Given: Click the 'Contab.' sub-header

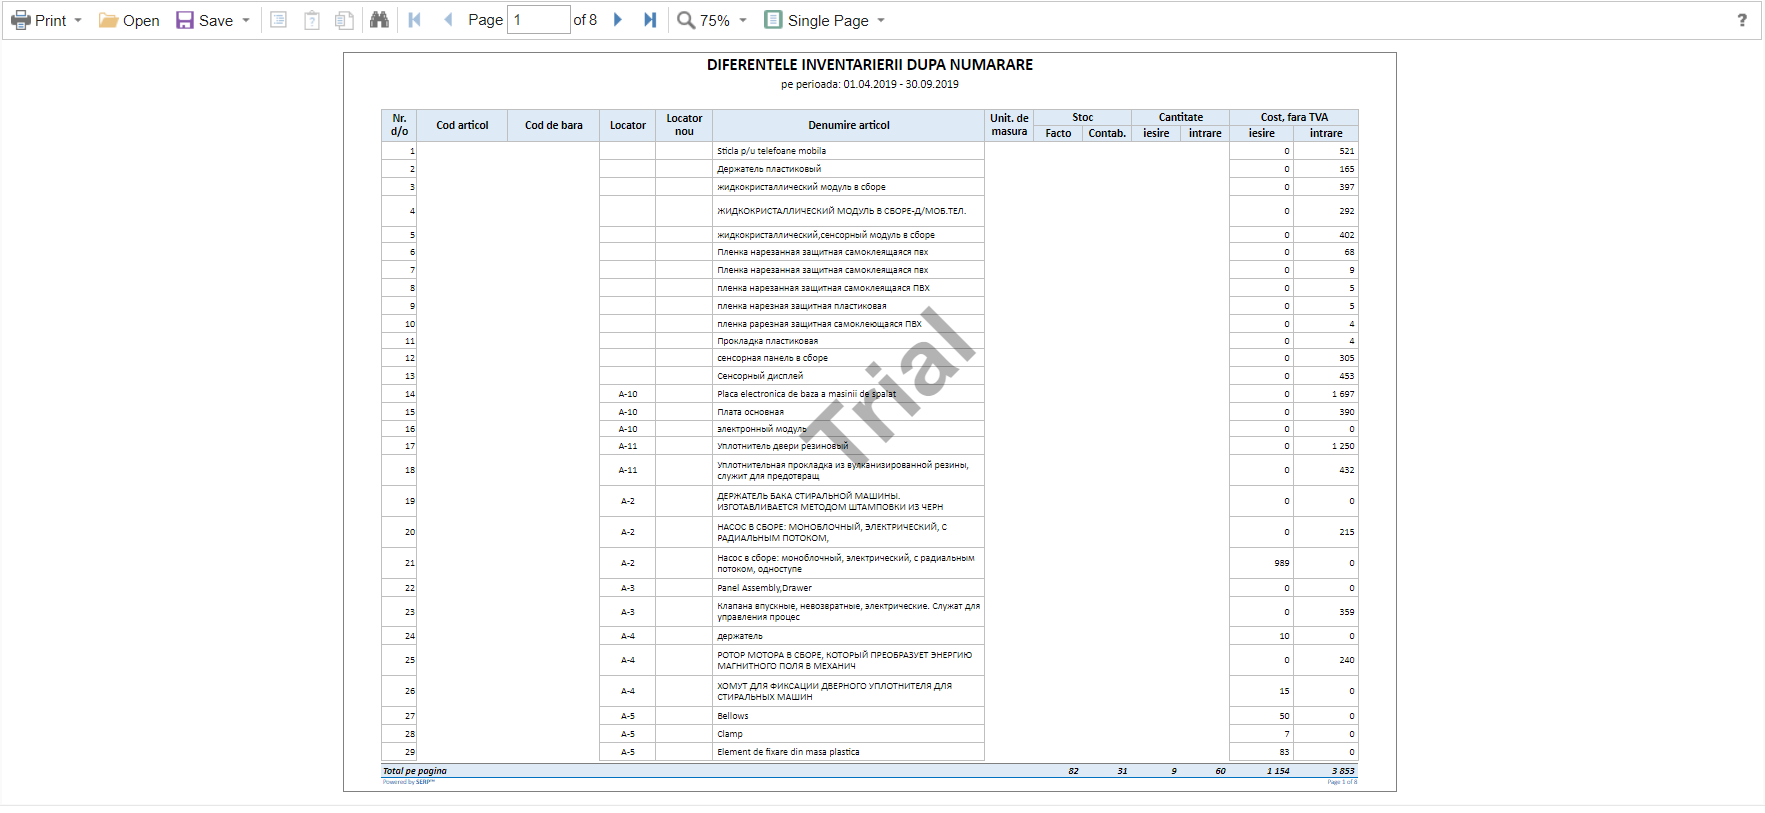Looking at the screenshot, I should (1107, 133).
